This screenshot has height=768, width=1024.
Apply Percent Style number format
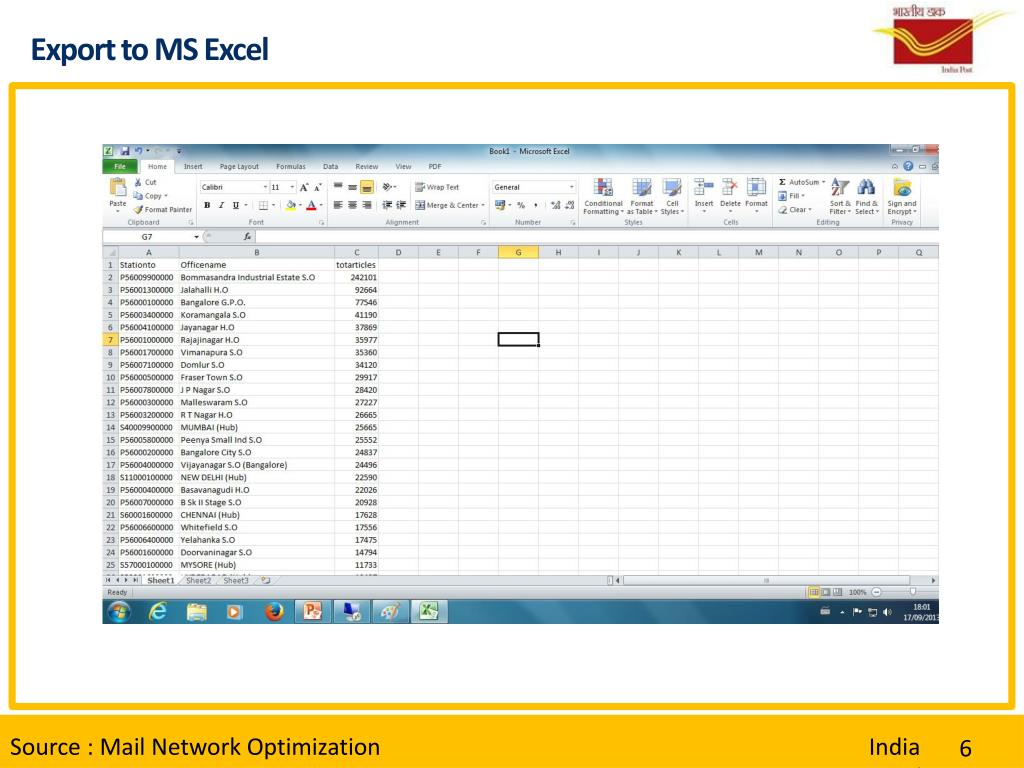(x=521, y=205)
